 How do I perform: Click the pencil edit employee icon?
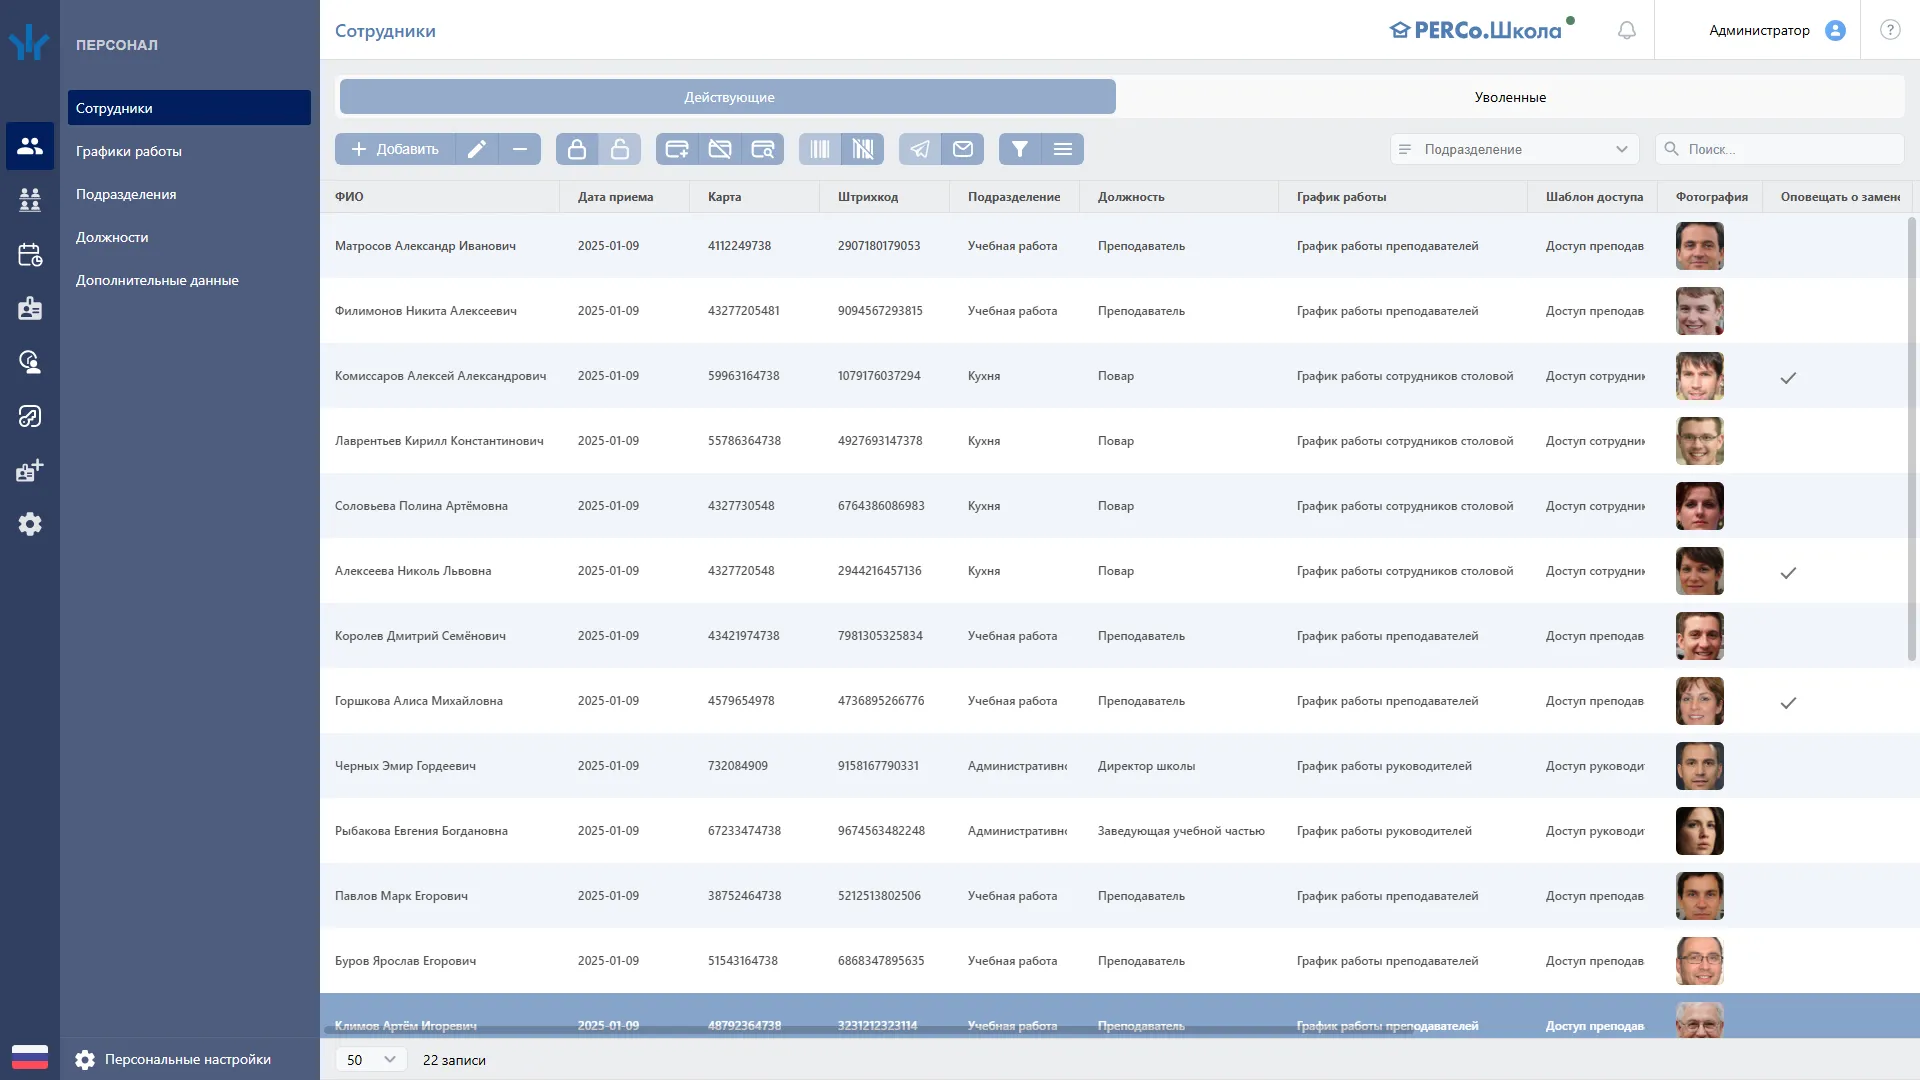coord(477,149)
